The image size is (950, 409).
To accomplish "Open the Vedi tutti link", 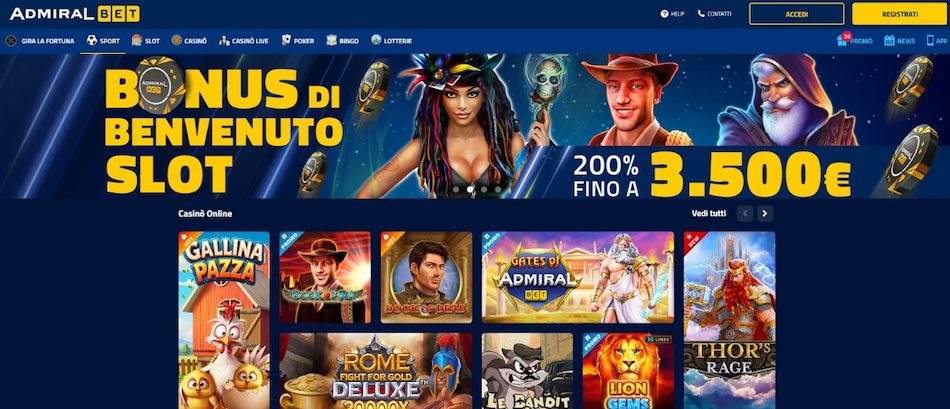I will (709, 213).
